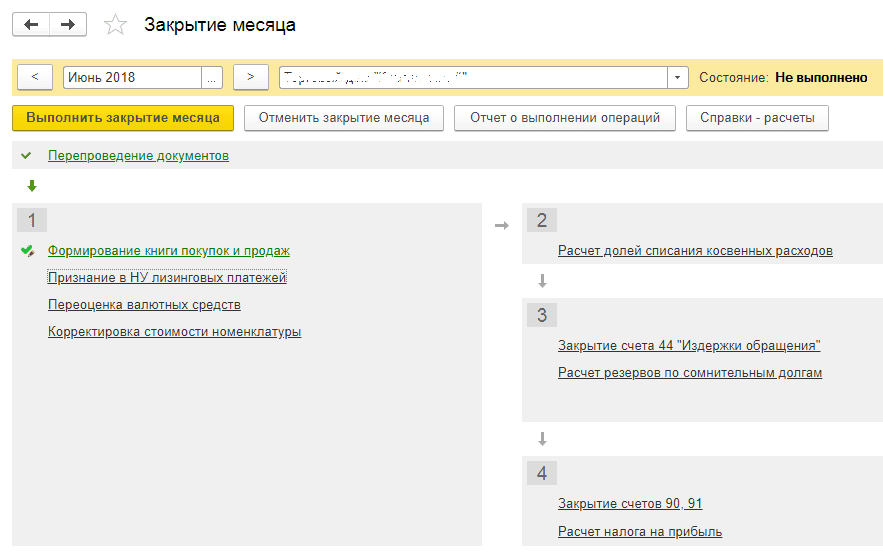Click status icon beside Формирование книги покупок

[x=27, y=251]
